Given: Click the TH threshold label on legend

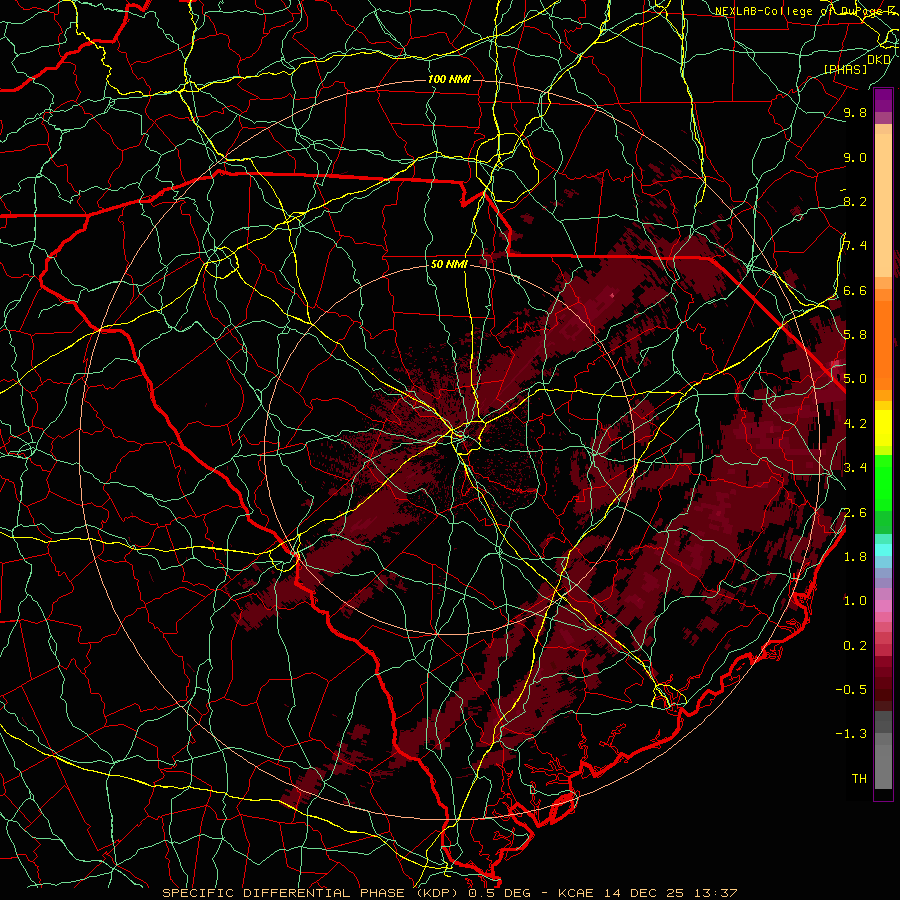Looking at the screenshot, I should coord(859,779).
